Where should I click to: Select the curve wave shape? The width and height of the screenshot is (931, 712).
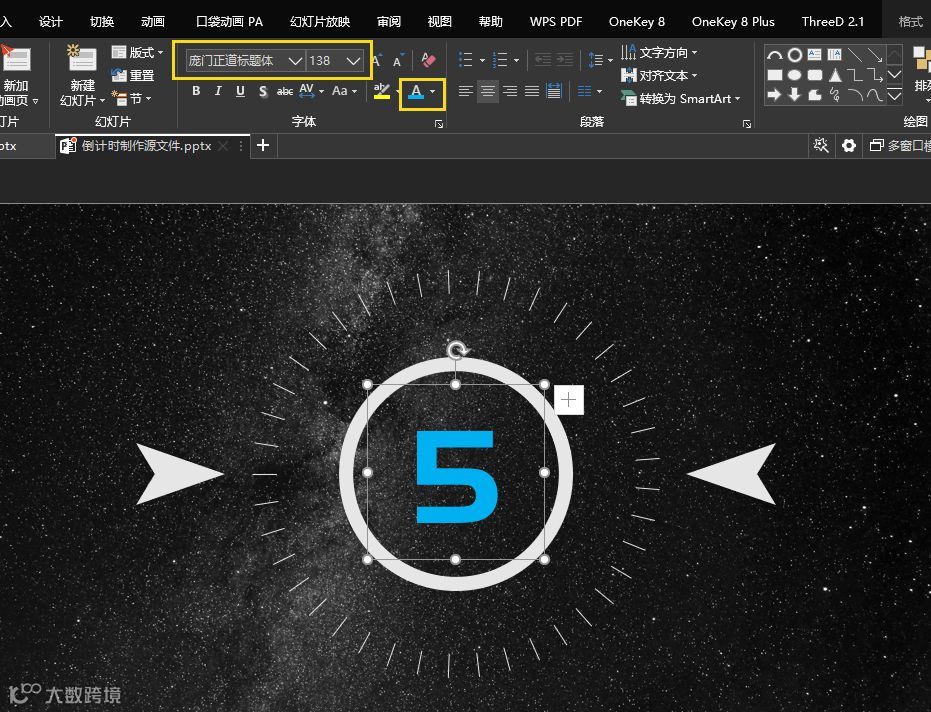pyautogui.click(x=875, y=94)
